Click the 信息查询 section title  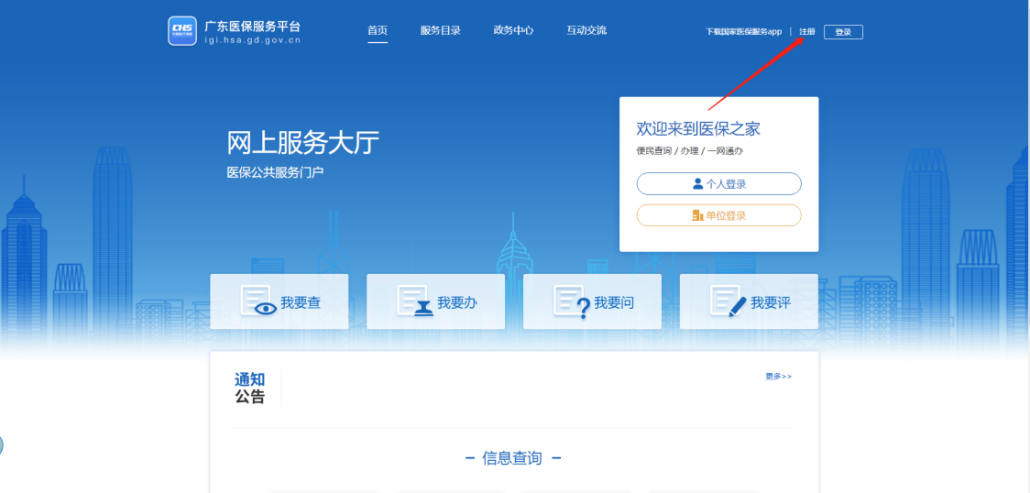click(513, 458)
